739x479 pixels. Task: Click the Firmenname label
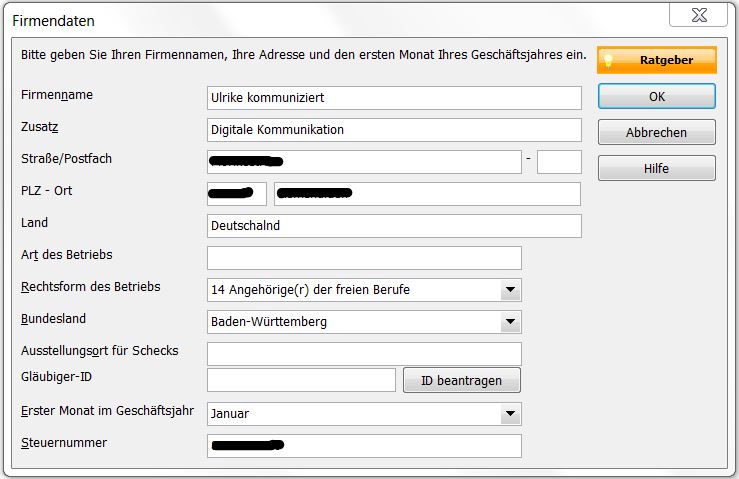point(57,95)
